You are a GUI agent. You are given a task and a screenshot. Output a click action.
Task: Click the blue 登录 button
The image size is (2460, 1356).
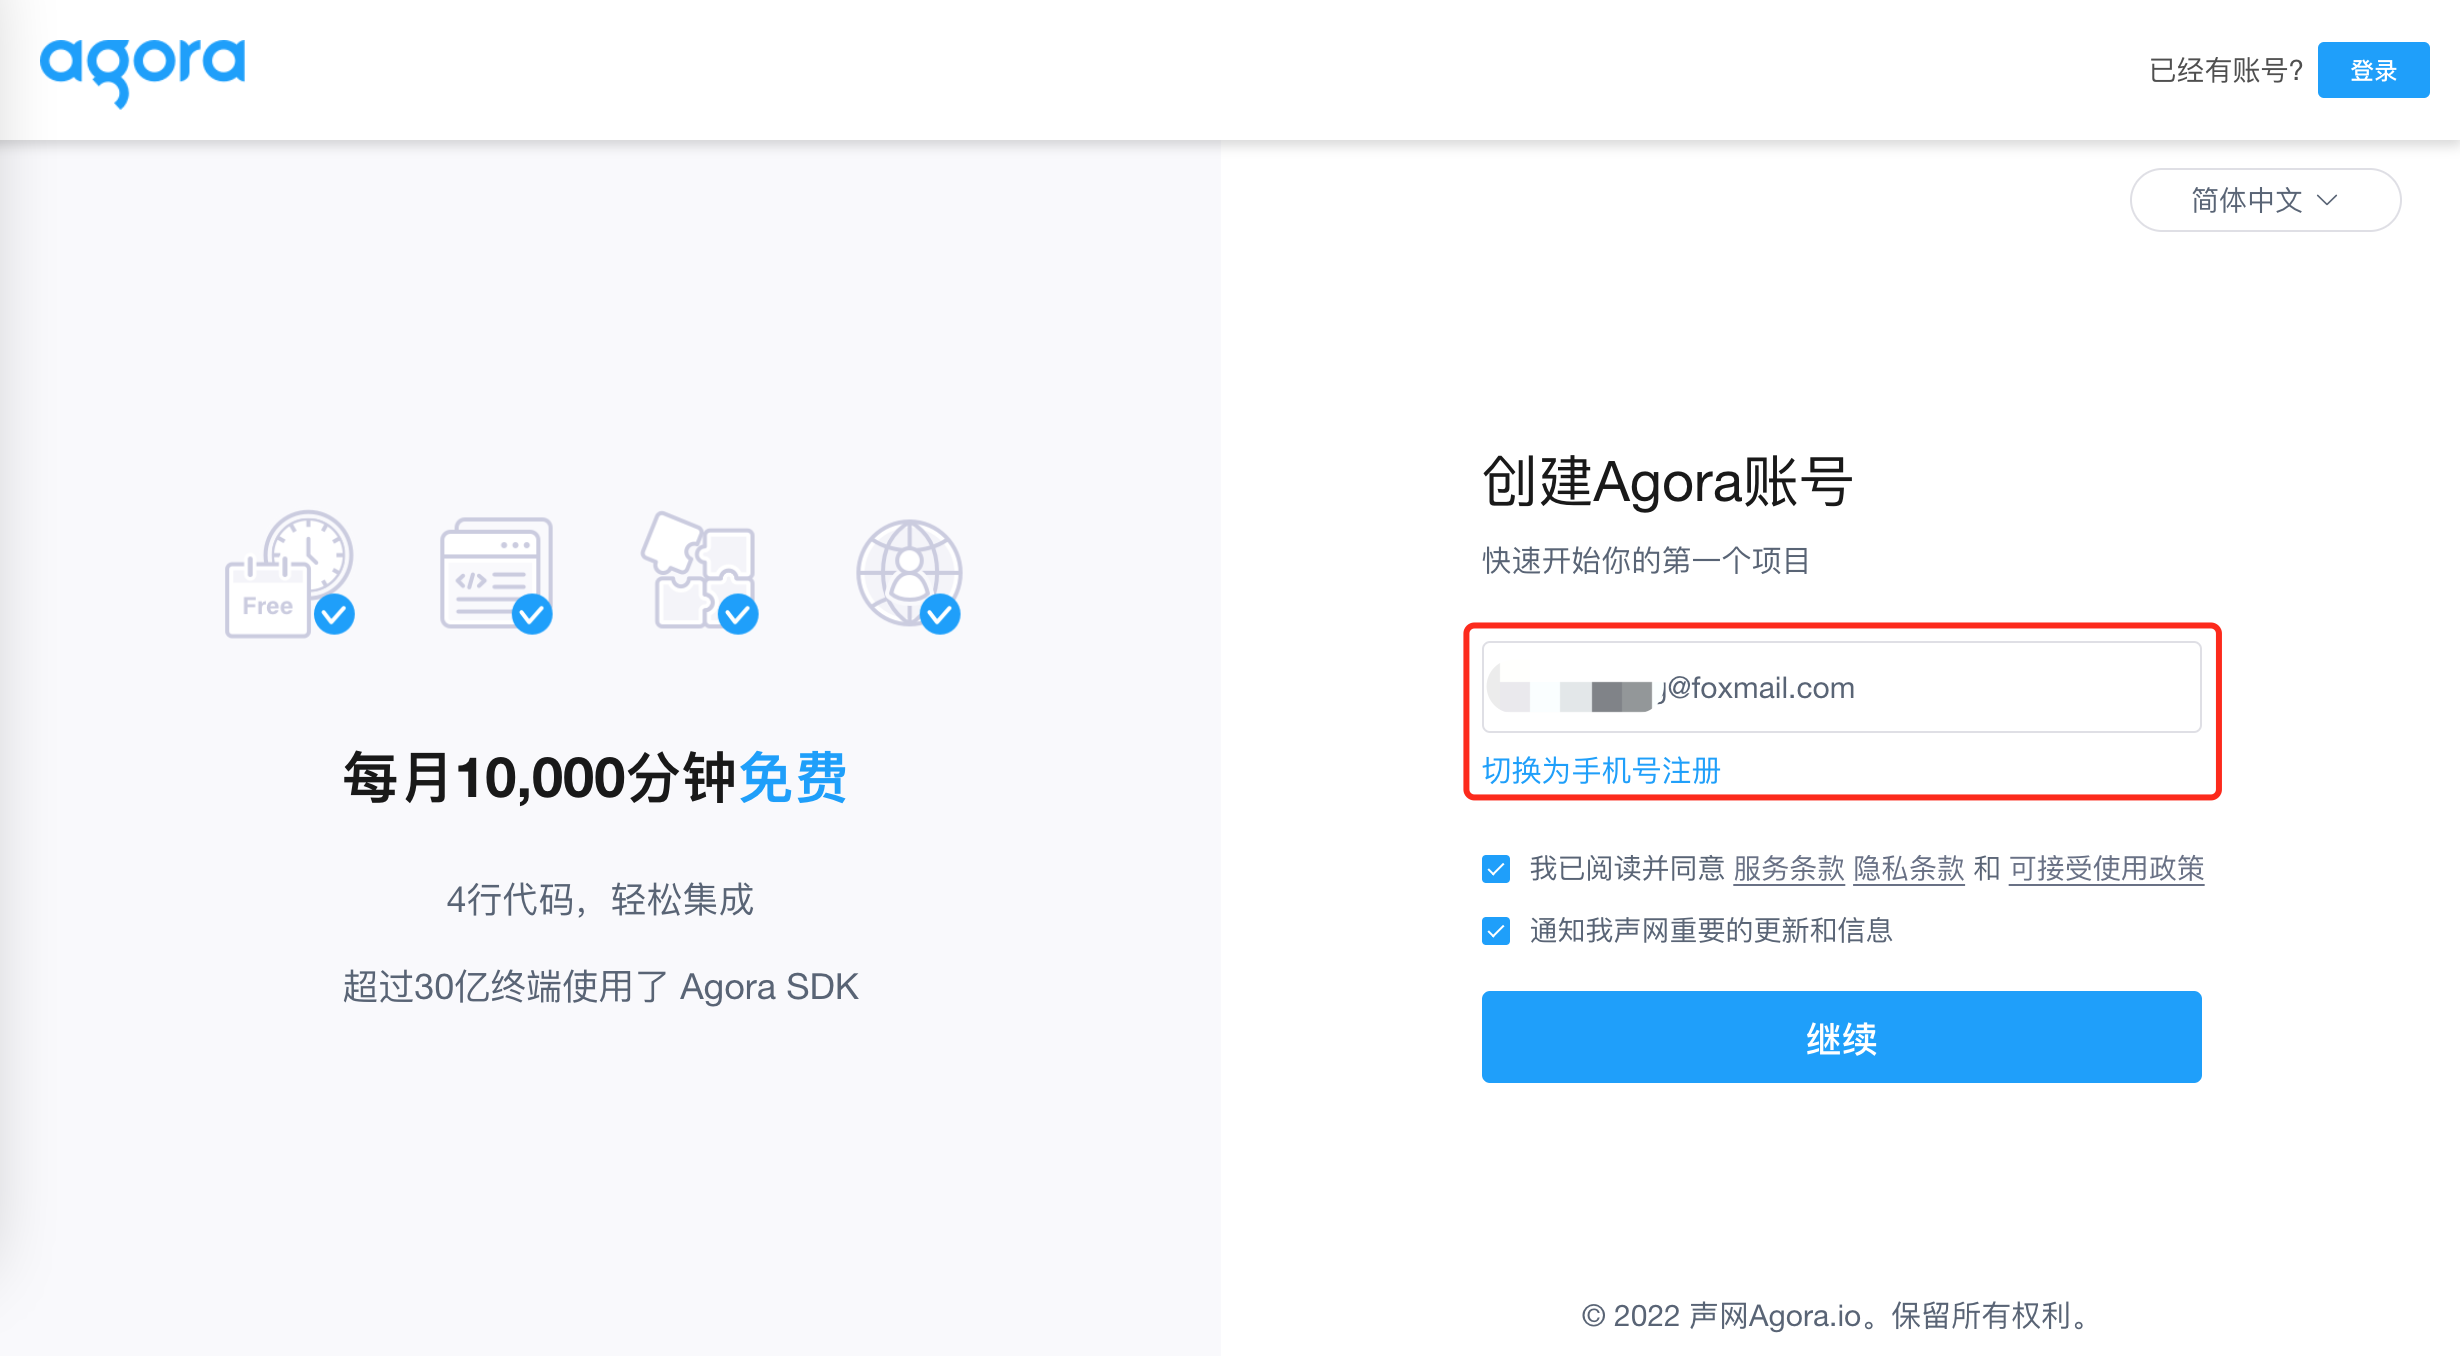coord(2373,70)
